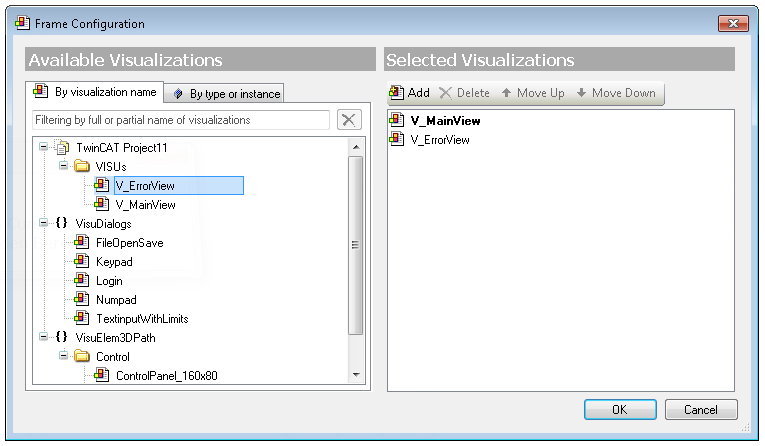Click the VisuElem3DPath label

115,338
